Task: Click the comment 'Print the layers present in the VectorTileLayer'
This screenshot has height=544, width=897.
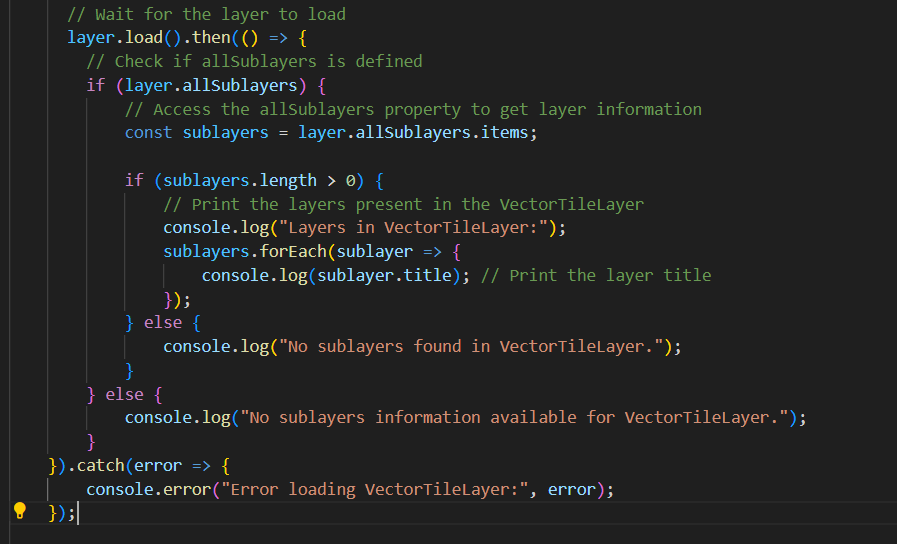Action: (403, 204)
